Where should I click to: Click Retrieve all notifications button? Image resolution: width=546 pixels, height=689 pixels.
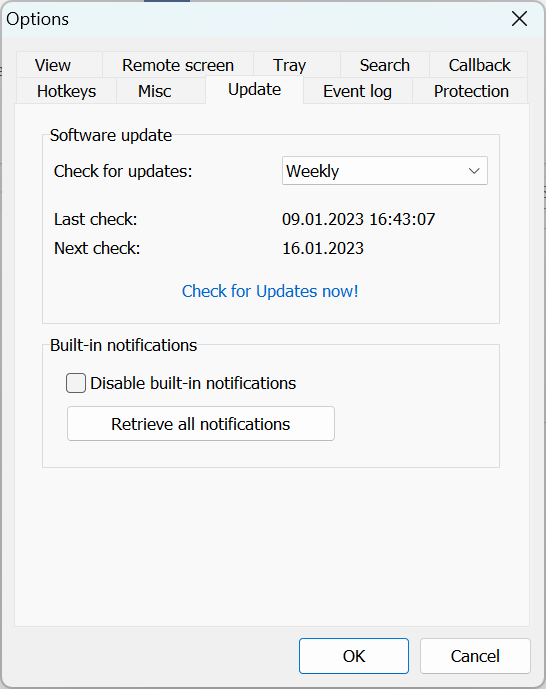point(201,424)
